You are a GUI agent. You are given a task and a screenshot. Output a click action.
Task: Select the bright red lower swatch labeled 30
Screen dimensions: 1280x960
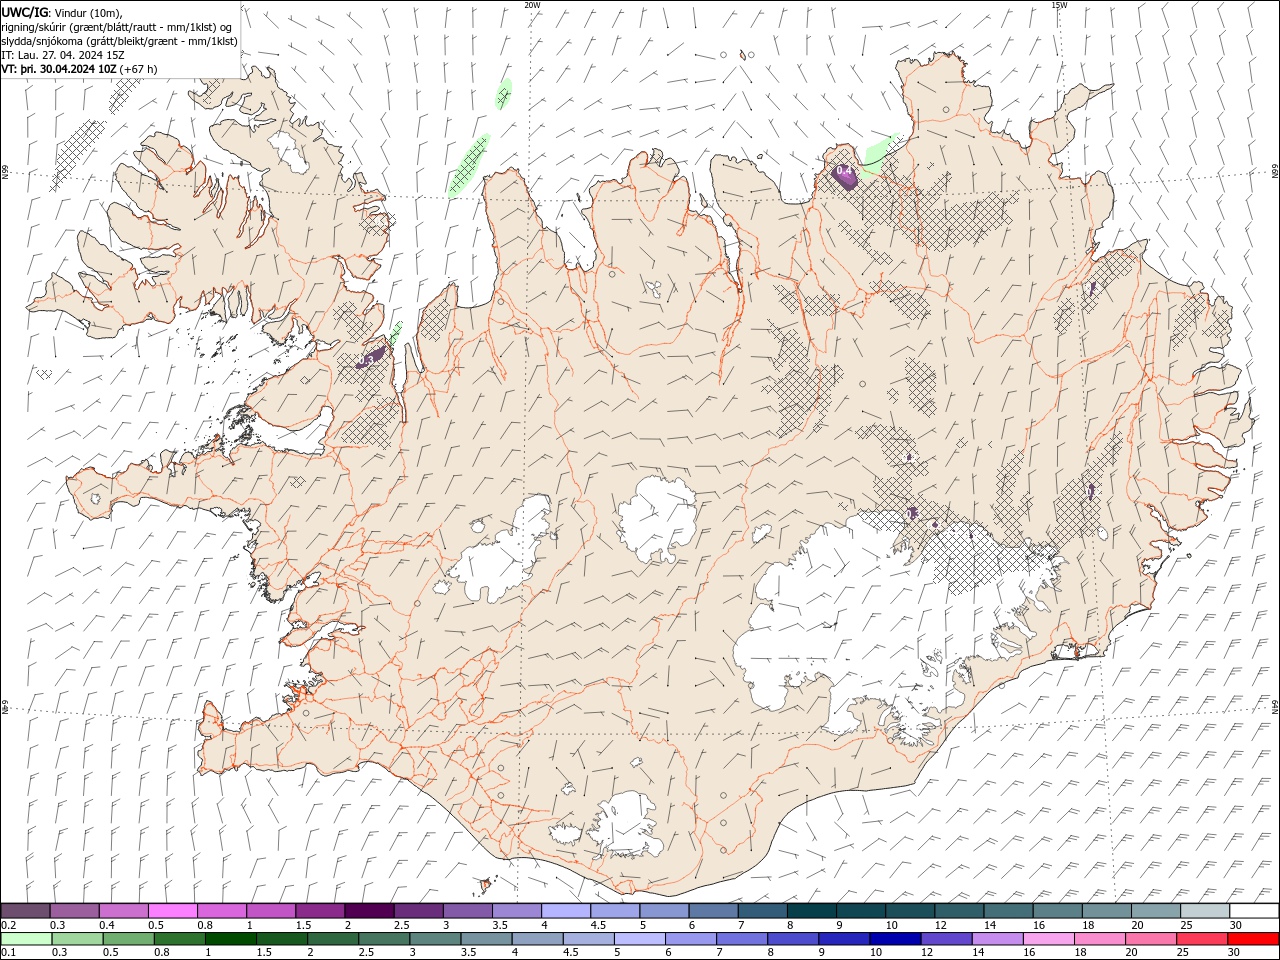pyautogui.click(x=1253, y=939)
